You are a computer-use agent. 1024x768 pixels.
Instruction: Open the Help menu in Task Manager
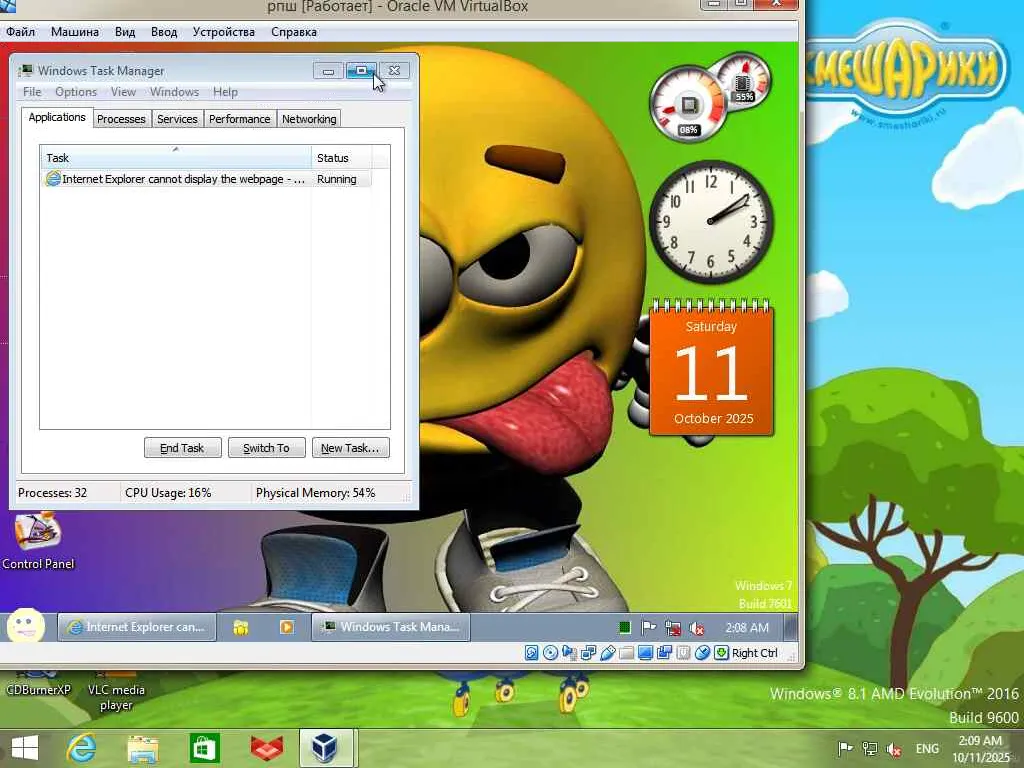(x=225, y=92)
